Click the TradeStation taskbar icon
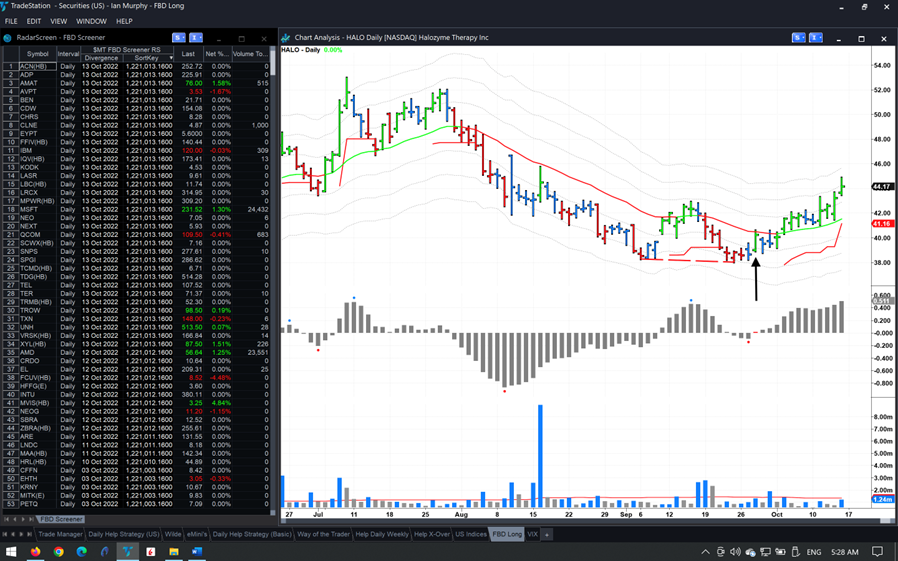The image size is (898, 561). pyautogui.click(x=127, y=552)
